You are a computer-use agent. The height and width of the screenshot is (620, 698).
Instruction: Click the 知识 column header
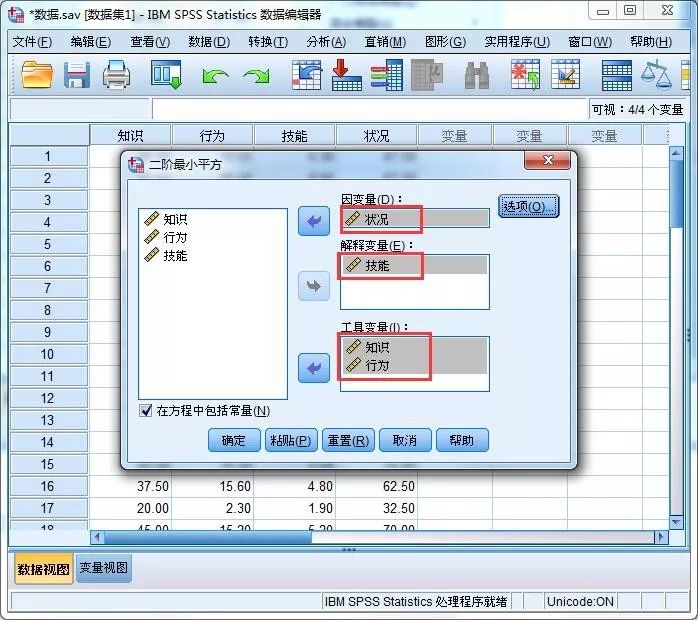(x=130, y=135)
